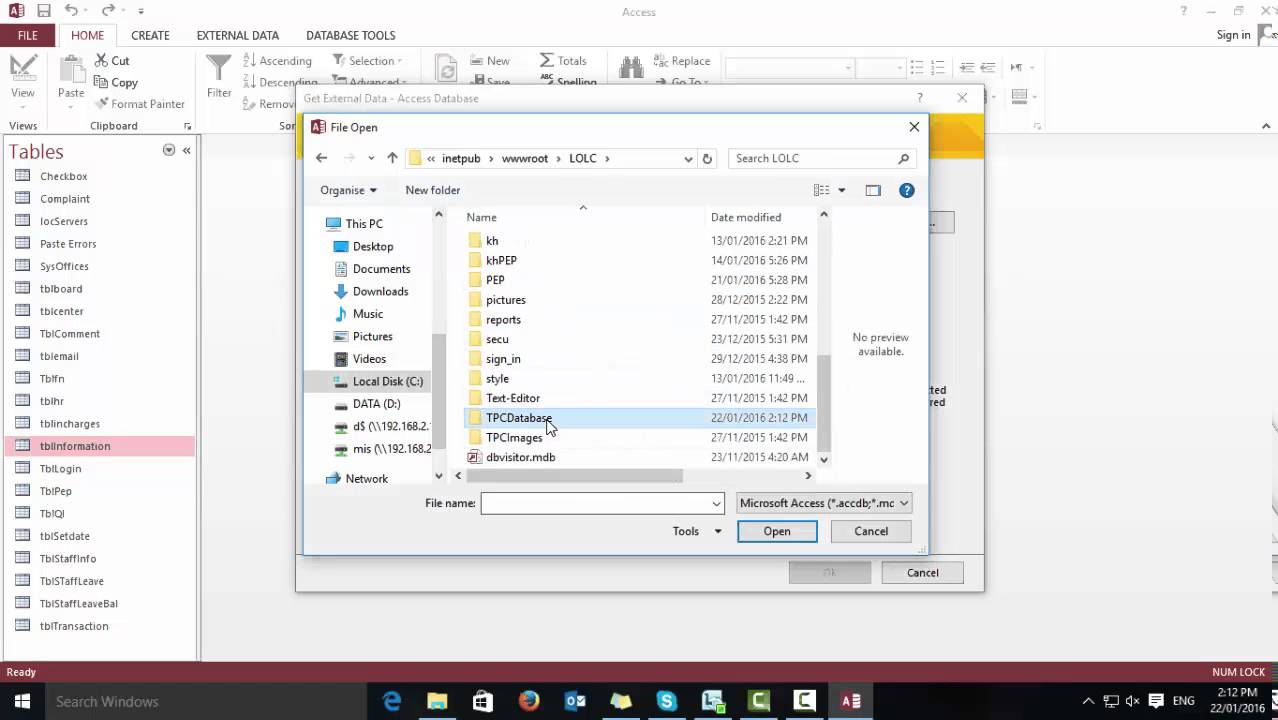The image size is (1278, 720).
Task: Select the TPCDatabase folder
Action: (519, 418)
